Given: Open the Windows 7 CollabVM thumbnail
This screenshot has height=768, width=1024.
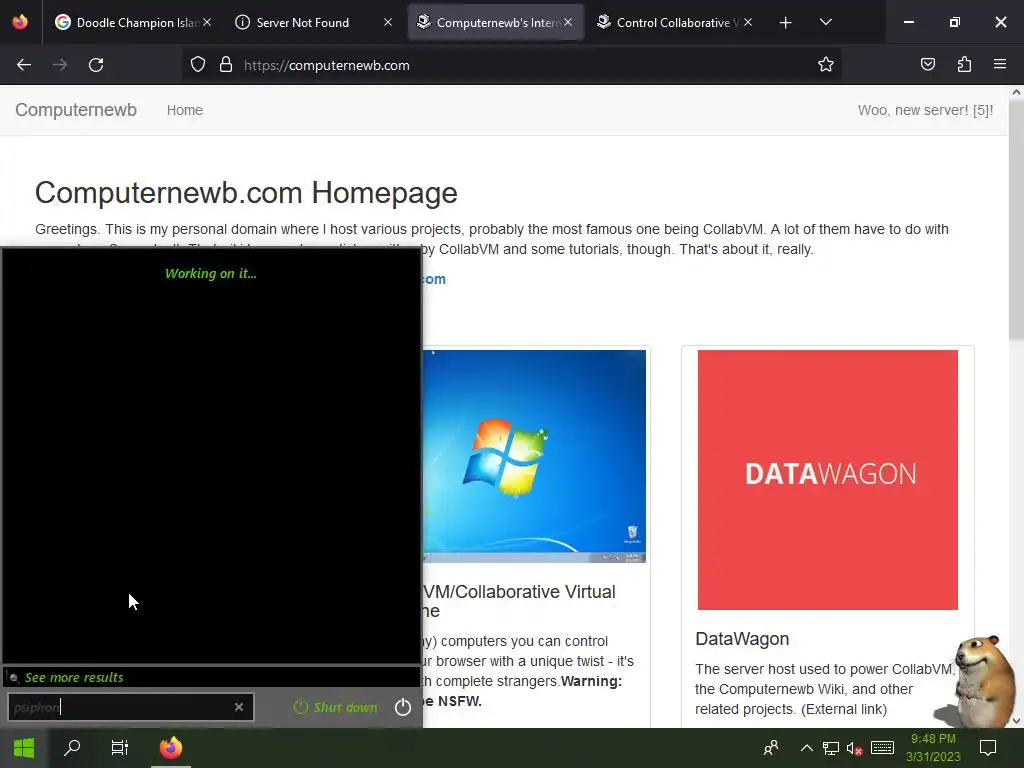Looking at the screenshot, I should pos(534,456).
